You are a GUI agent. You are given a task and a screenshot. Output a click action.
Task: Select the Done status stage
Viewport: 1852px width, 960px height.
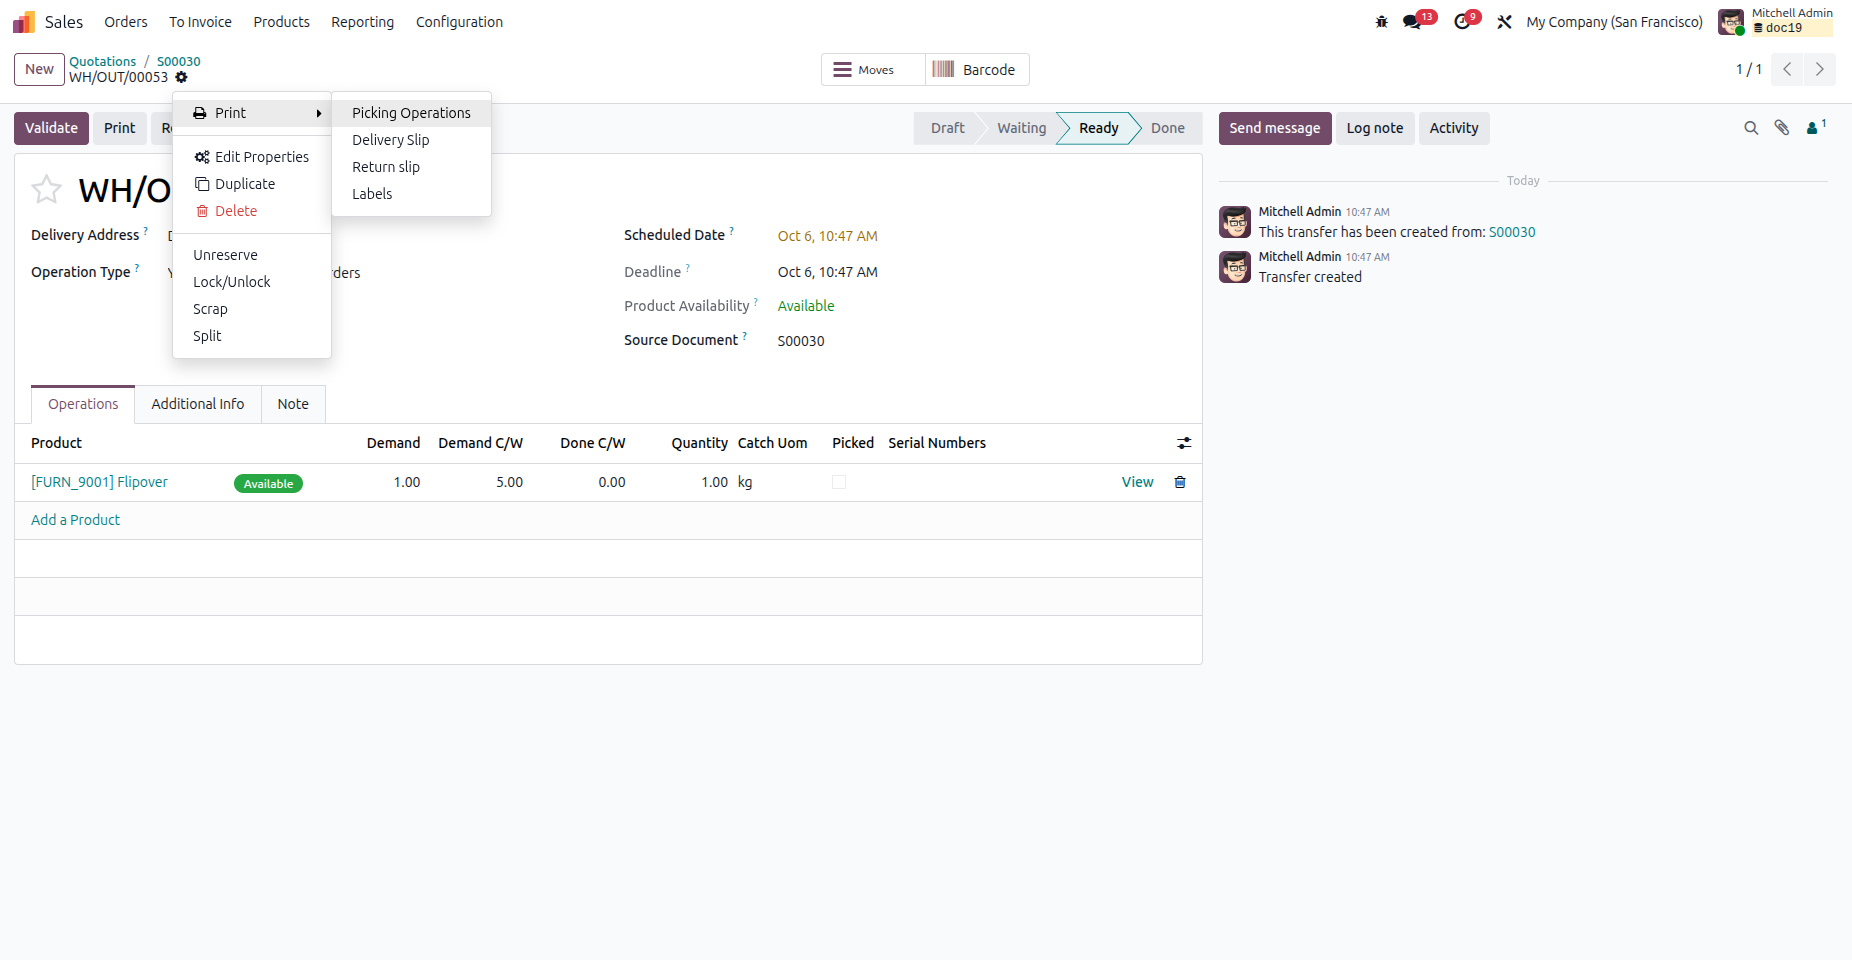pos(1167,128)
